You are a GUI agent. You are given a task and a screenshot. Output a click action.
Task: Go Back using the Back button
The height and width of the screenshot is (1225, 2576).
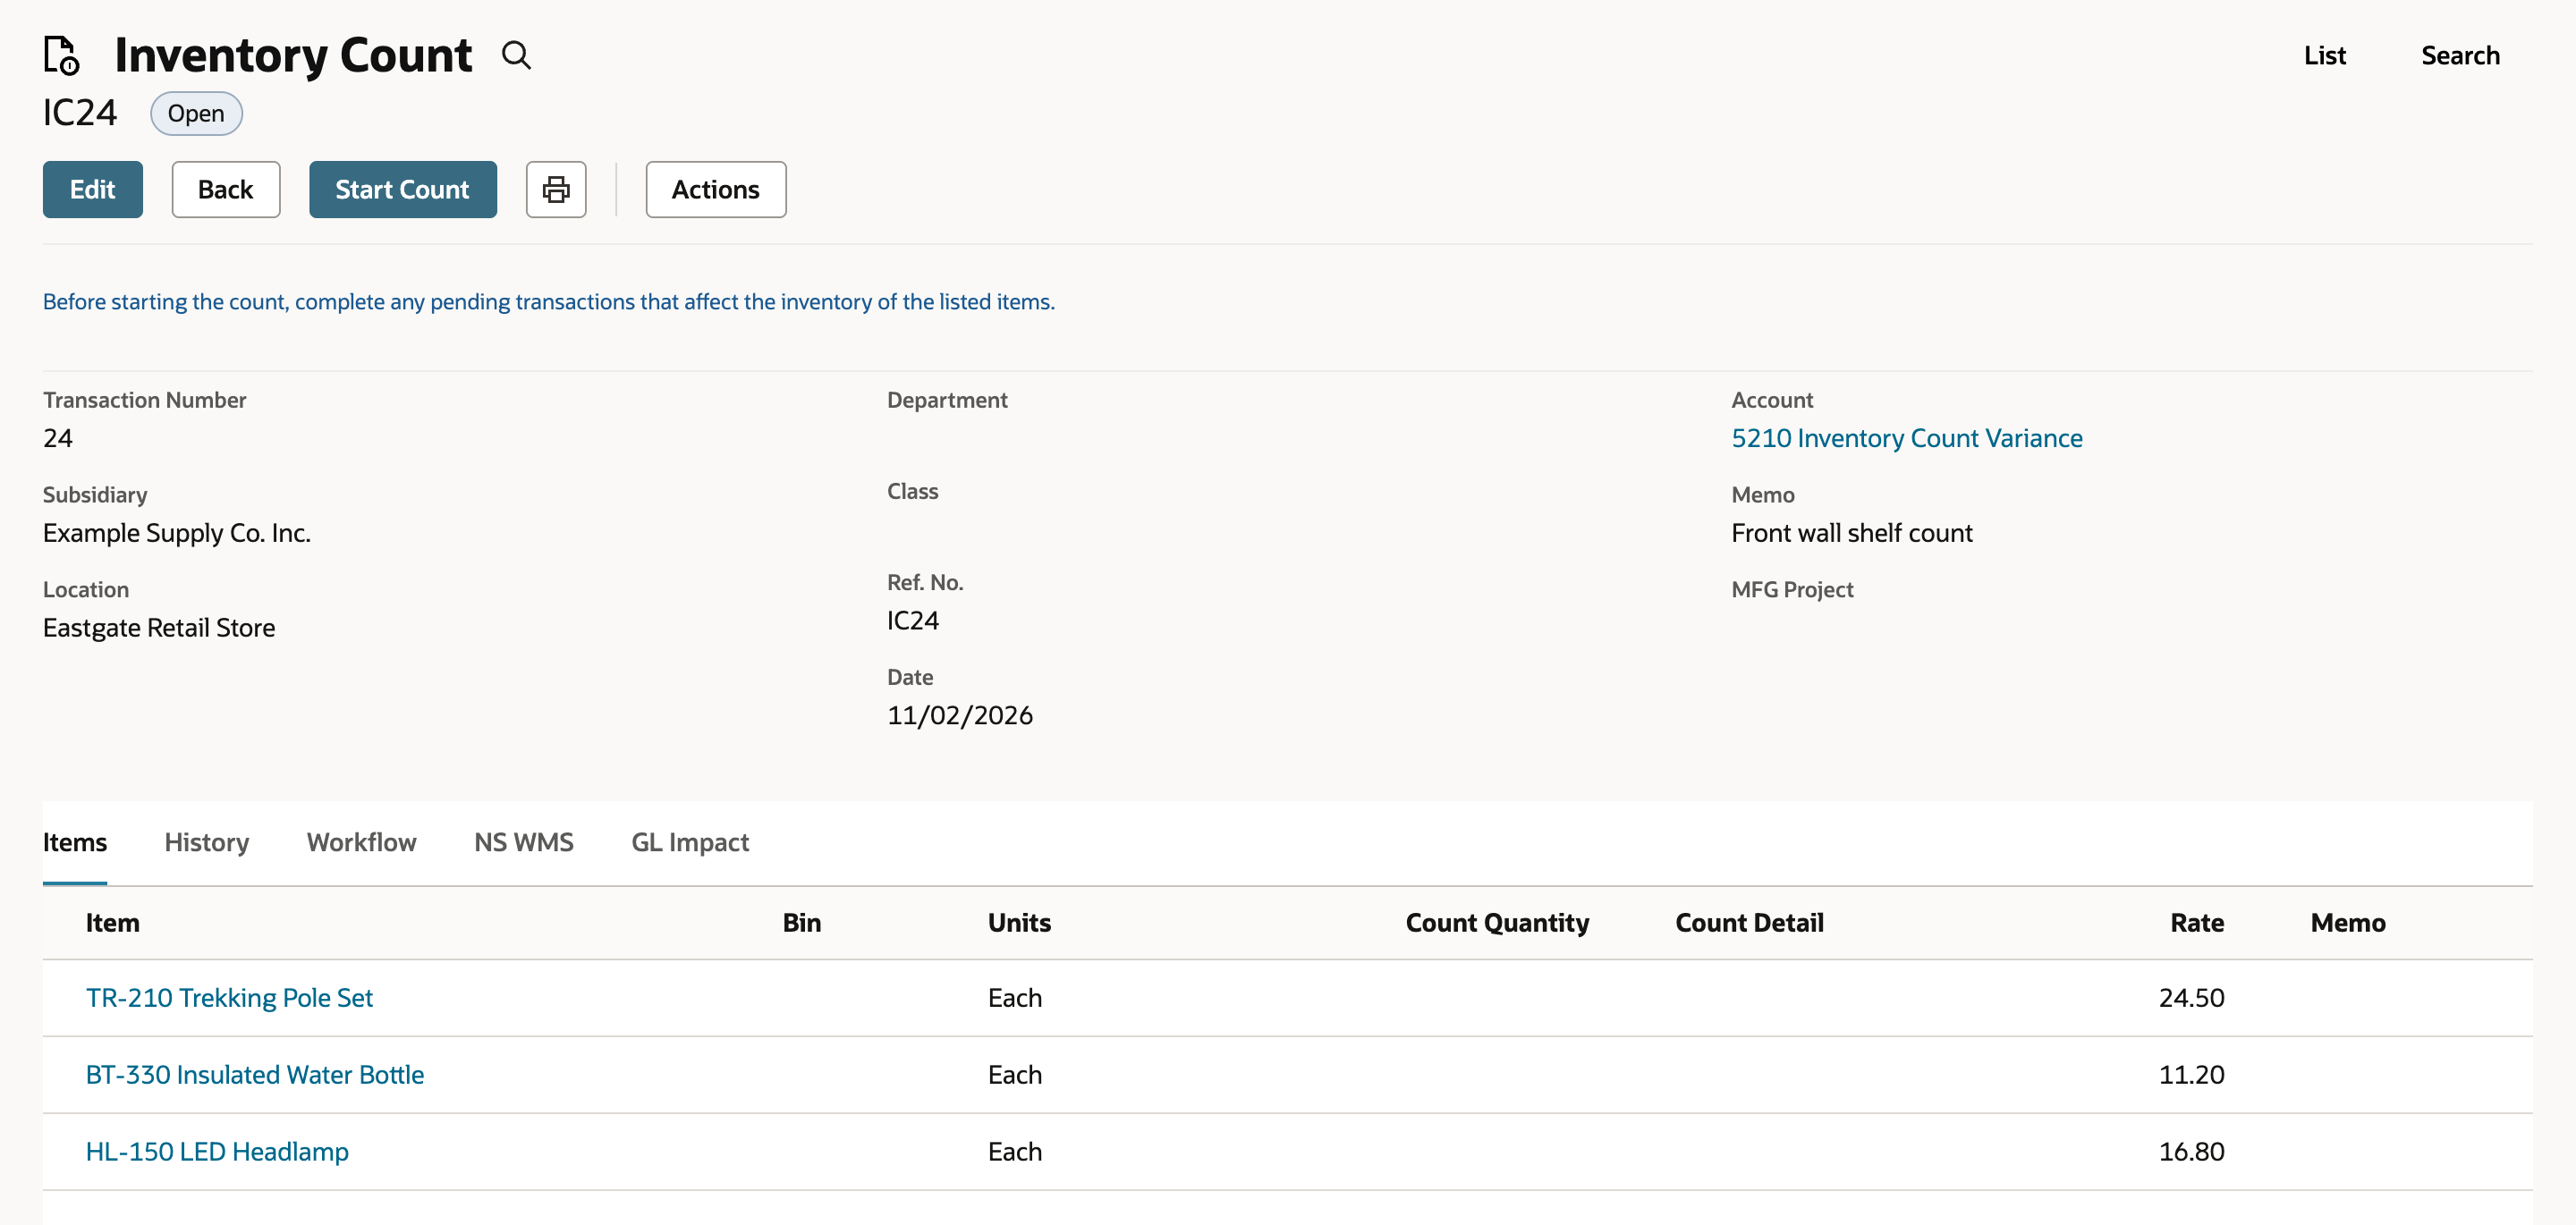tap(226, 189)
